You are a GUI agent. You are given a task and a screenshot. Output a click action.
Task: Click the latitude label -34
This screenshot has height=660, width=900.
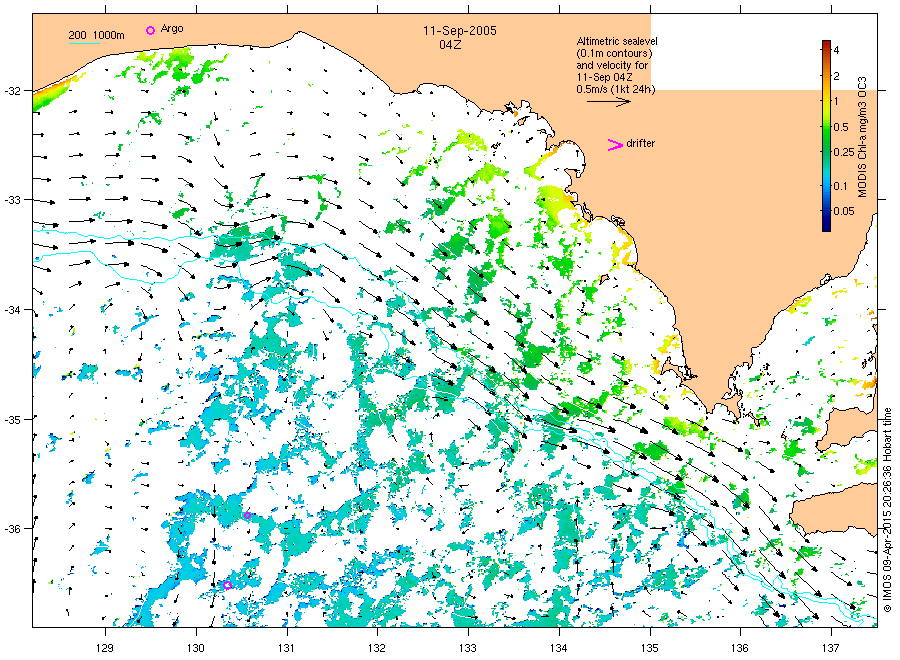click(12, 310)
